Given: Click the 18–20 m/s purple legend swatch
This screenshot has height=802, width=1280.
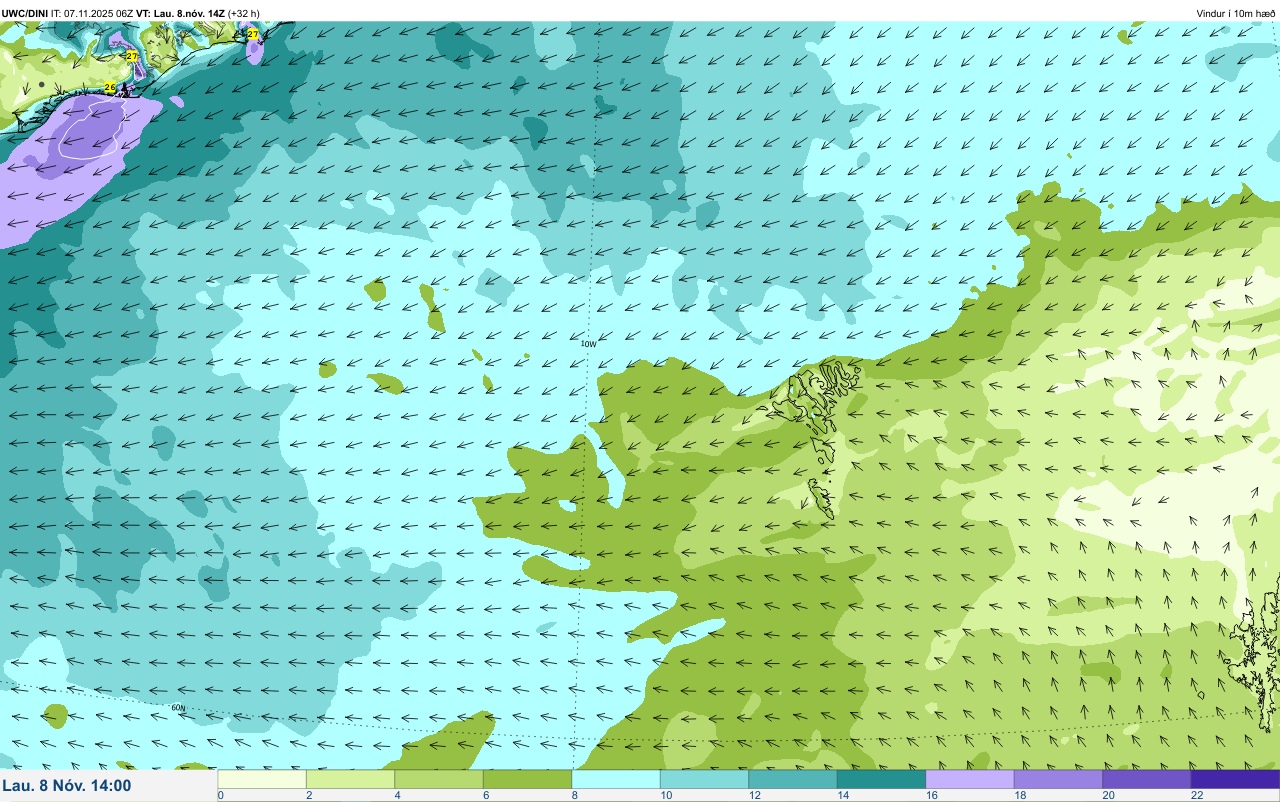Looking at the screenshot, I should point(1058,779).
